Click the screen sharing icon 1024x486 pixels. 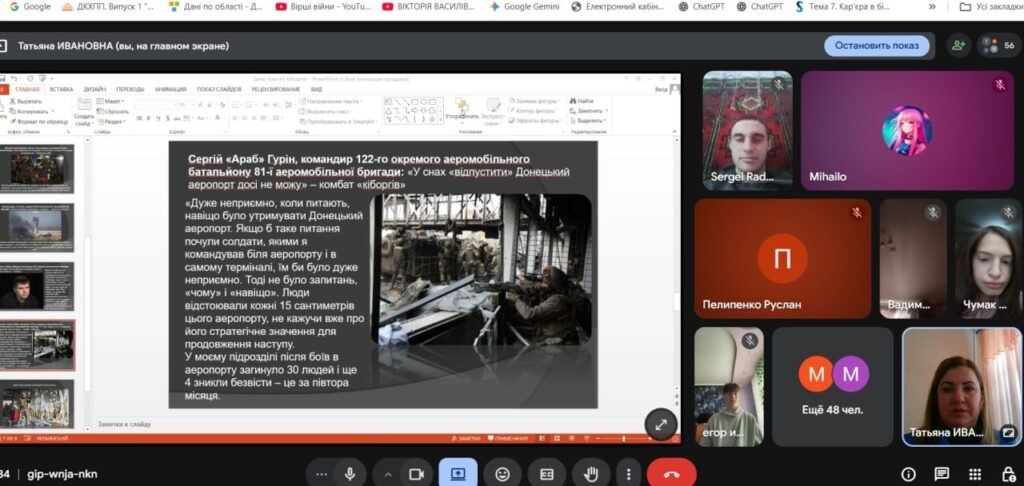click(x=458, y=473)
